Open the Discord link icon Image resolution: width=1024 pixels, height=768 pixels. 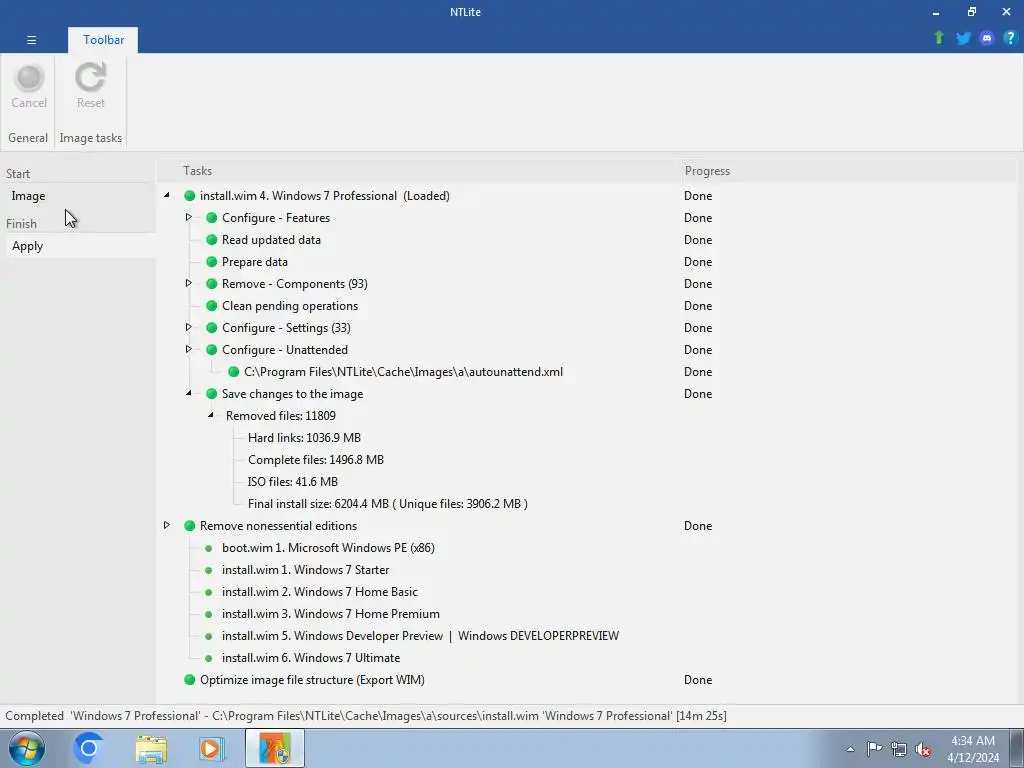click(987, 38)
